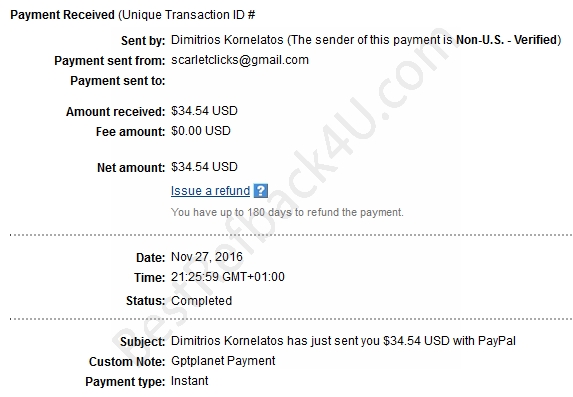Click the Gptplanet Payment custom note

[223, 361]
